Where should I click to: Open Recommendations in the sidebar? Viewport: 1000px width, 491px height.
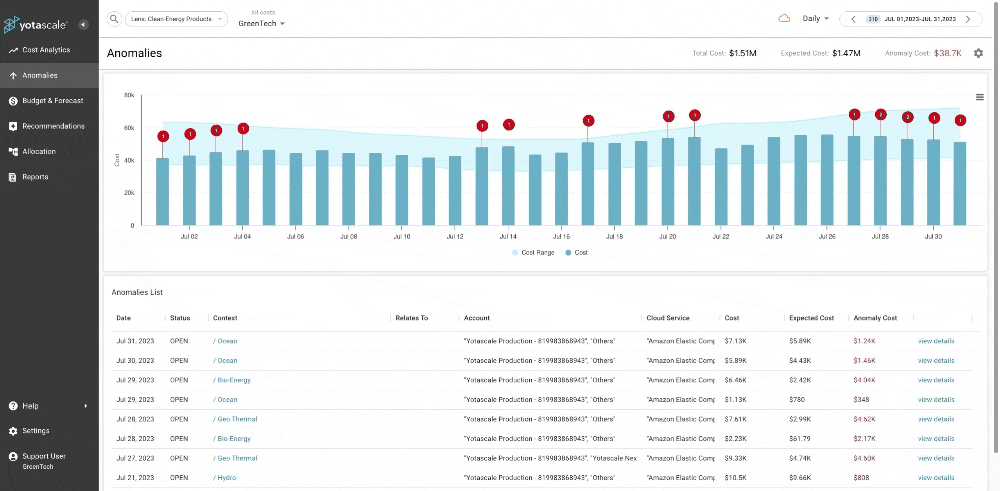pos(49,126)
